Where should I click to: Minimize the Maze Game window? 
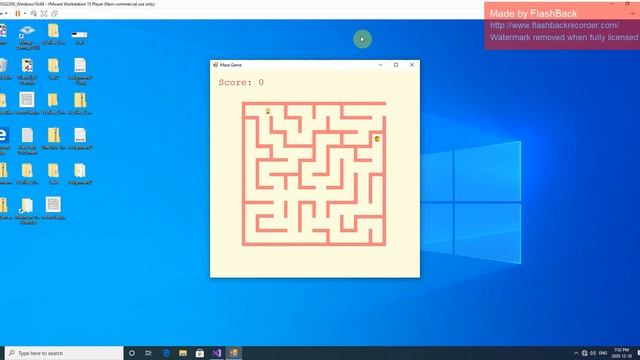[380, 65]
